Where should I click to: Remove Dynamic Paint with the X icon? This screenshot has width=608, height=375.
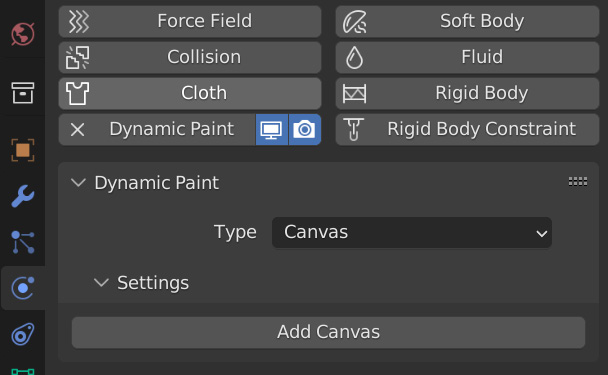point(78,130)
